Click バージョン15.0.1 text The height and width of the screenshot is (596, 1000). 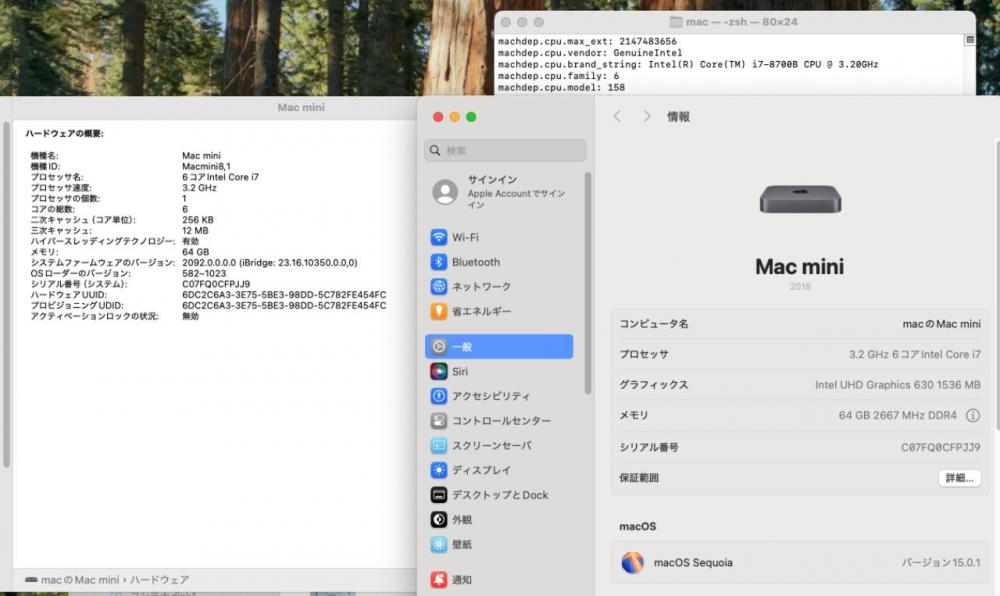(941, 563)
